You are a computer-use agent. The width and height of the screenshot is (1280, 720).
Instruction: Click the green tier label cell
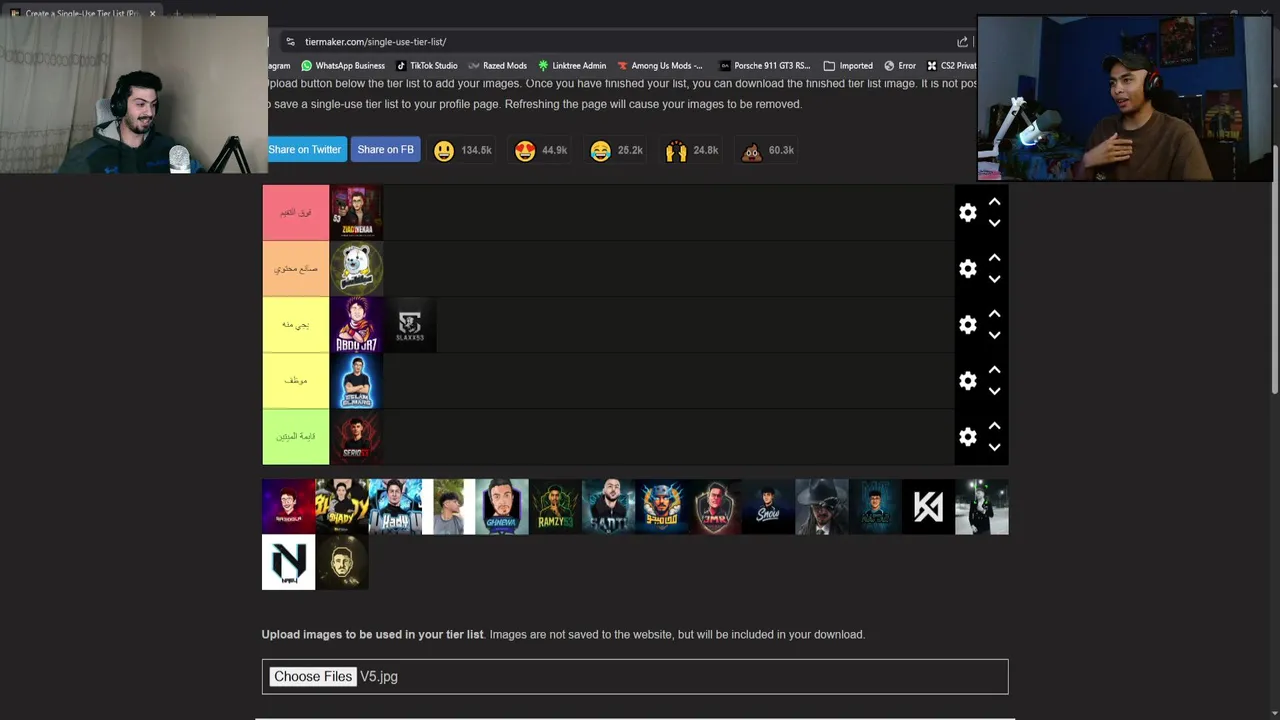coord(295,436)
